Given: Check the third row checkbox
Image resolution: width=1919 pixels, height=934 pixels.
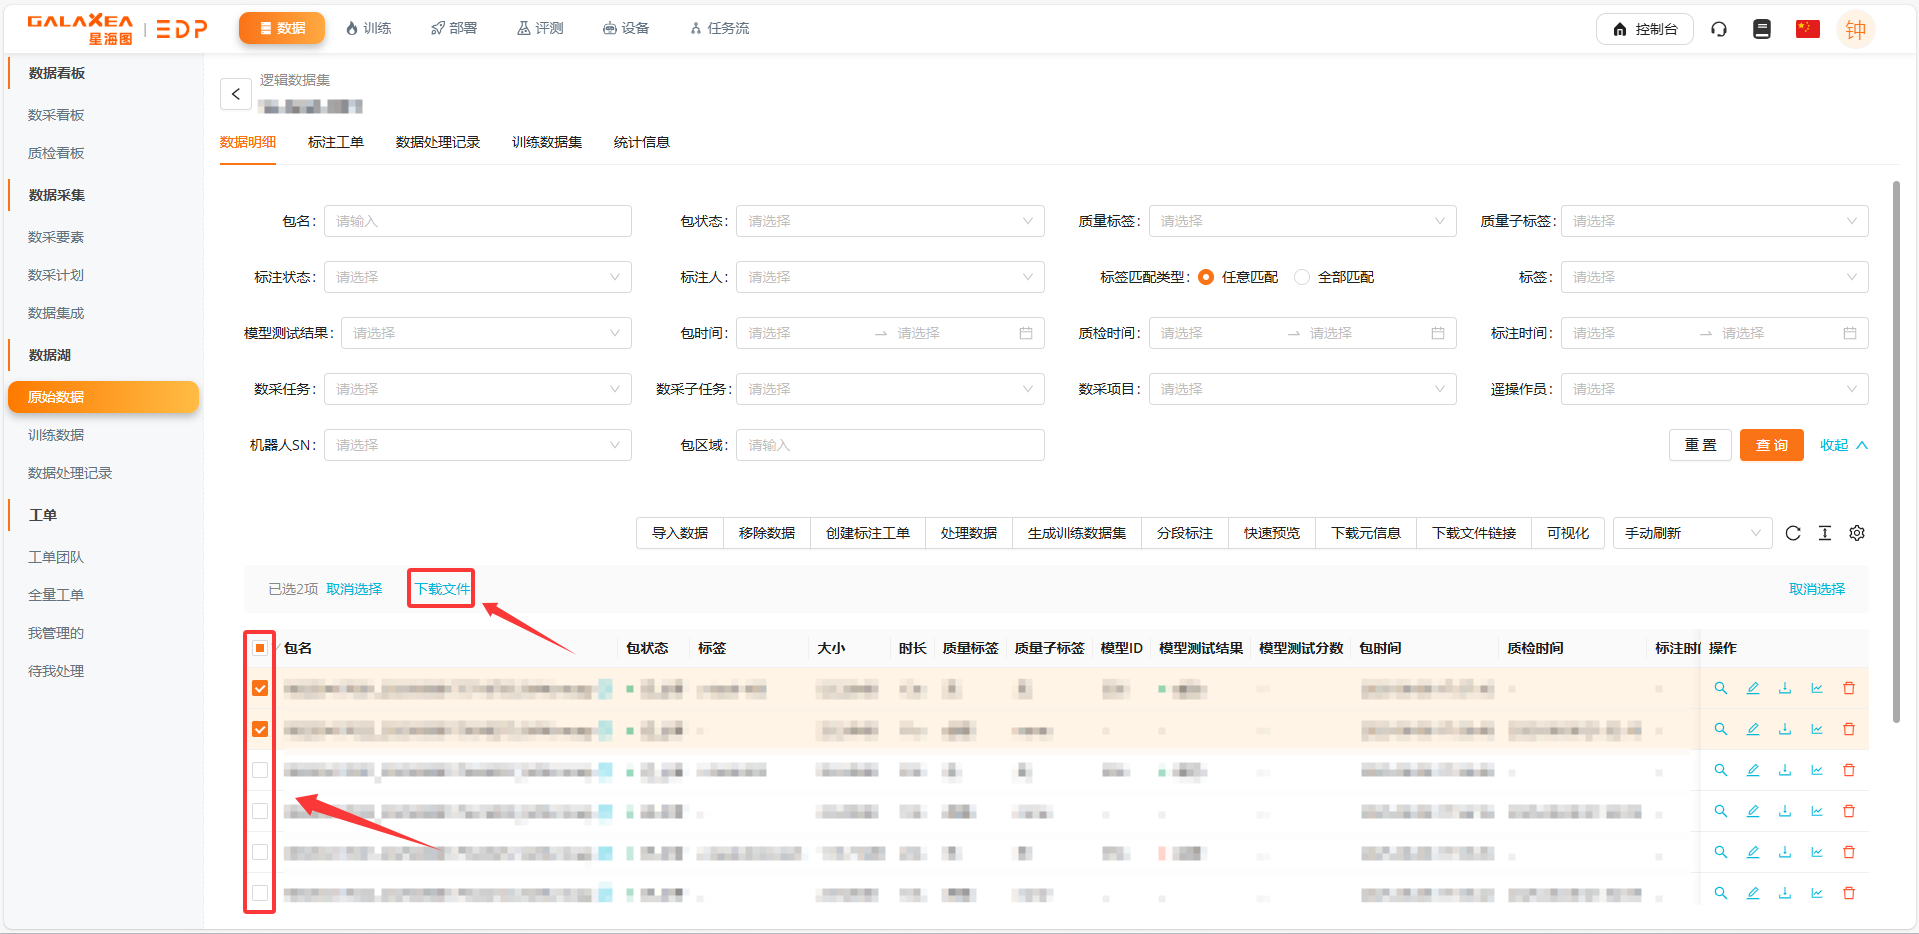Looking at the screenshot, I should point(260,770).
